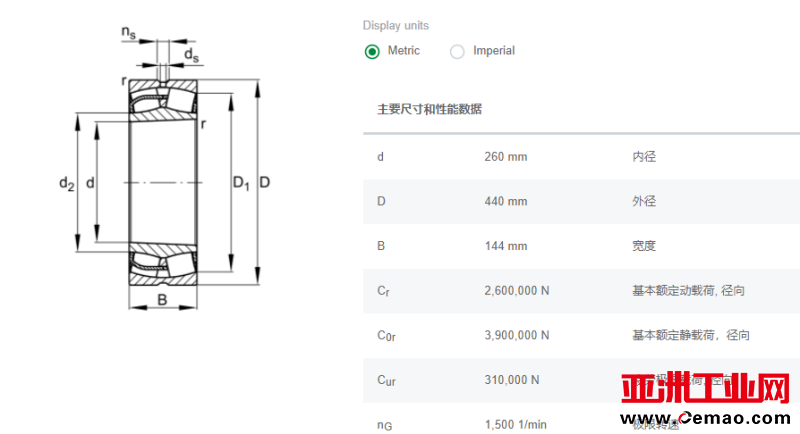800x434 pixels.
Task: Click the '2,600,000 N' value
Action: (517, 291)
